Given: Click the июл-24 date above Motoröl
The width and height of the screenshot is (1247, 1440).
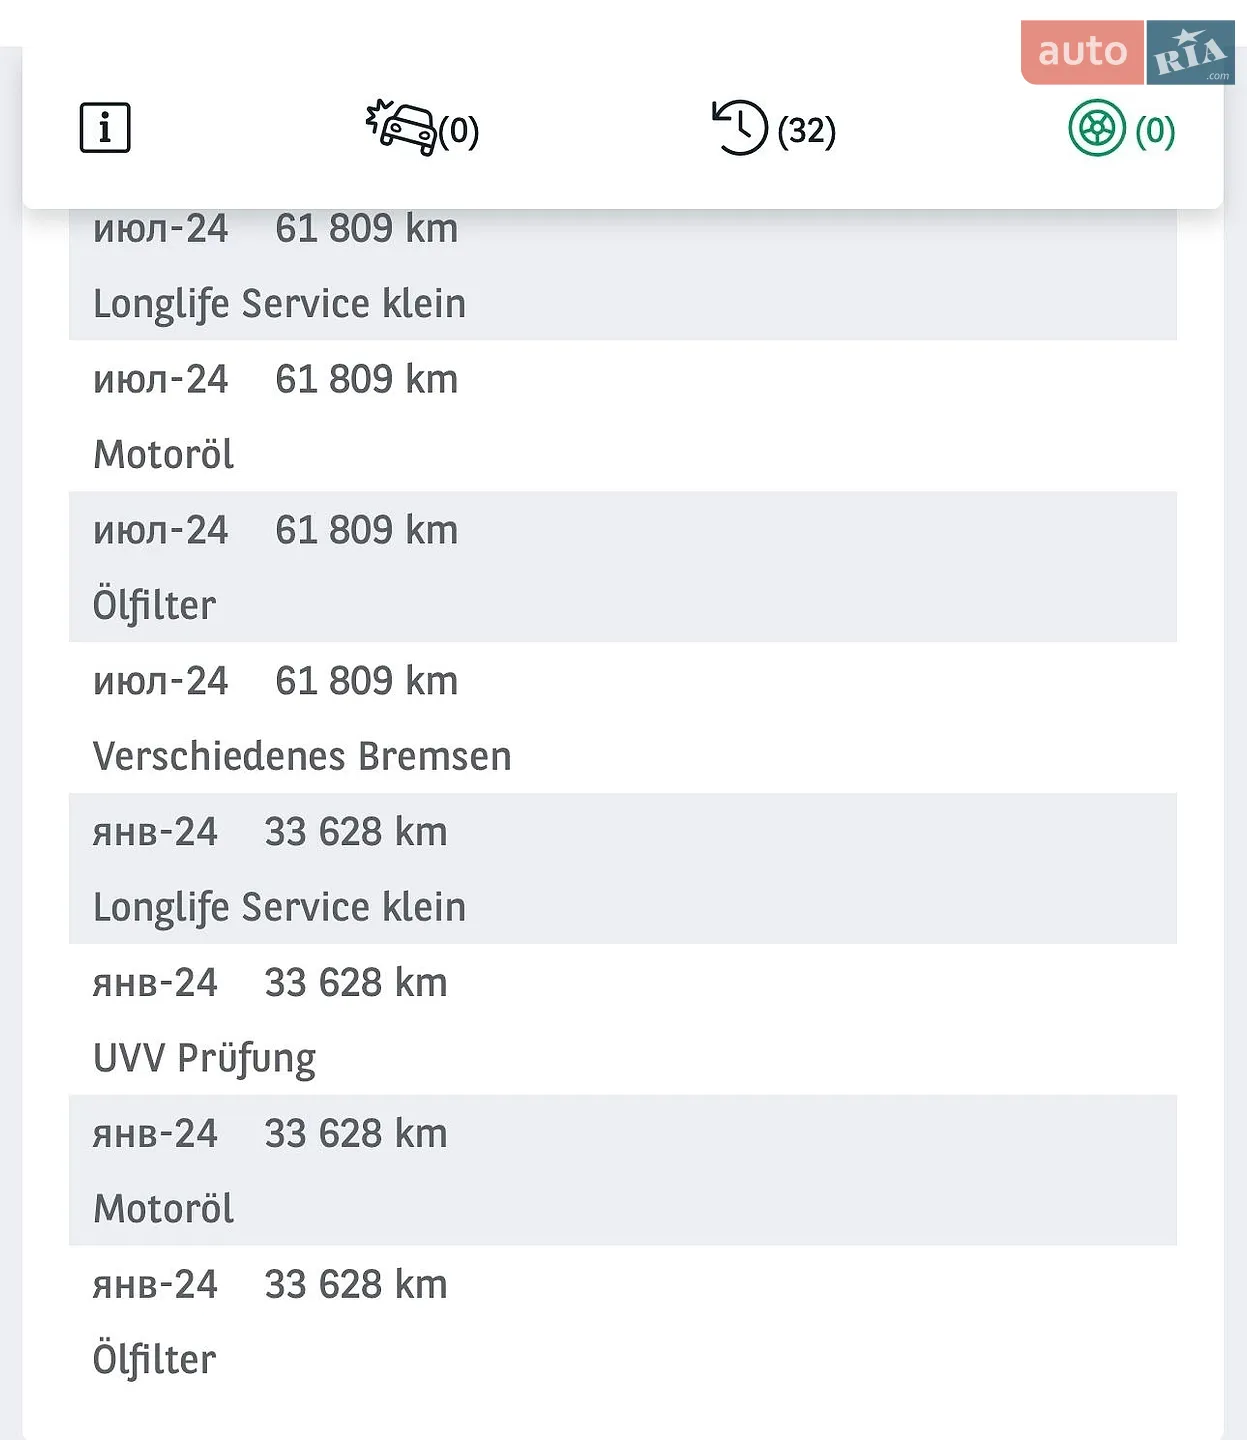Looking at the screenshot, I should (x=160, y=379).
